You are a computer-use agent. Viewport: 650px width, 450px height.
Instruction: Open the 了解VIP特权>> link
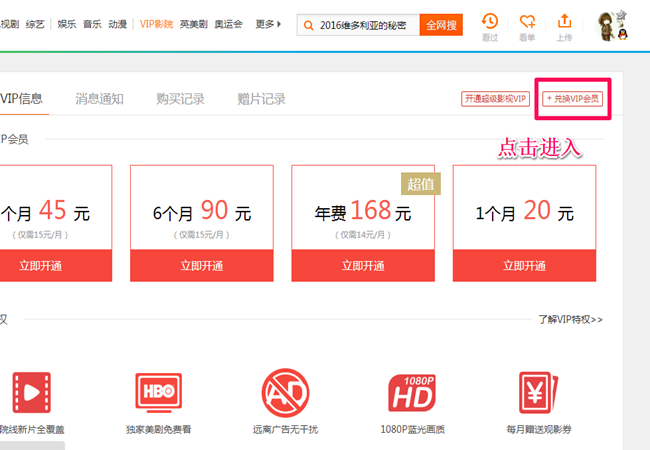pyautogui.click(x=570, y=319)
